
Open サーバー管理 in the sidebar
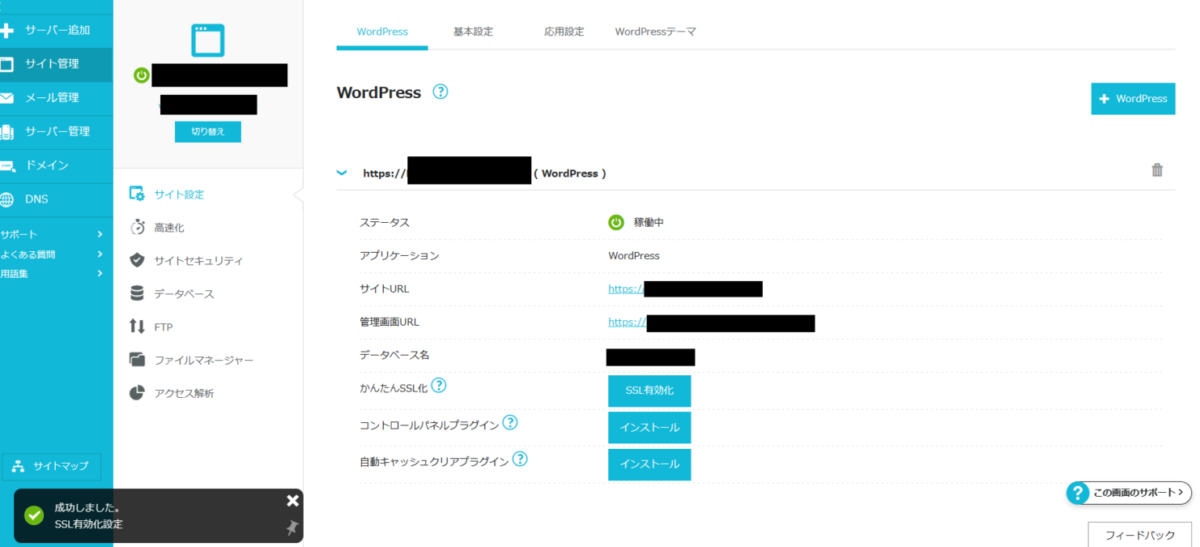click(56, 132)
